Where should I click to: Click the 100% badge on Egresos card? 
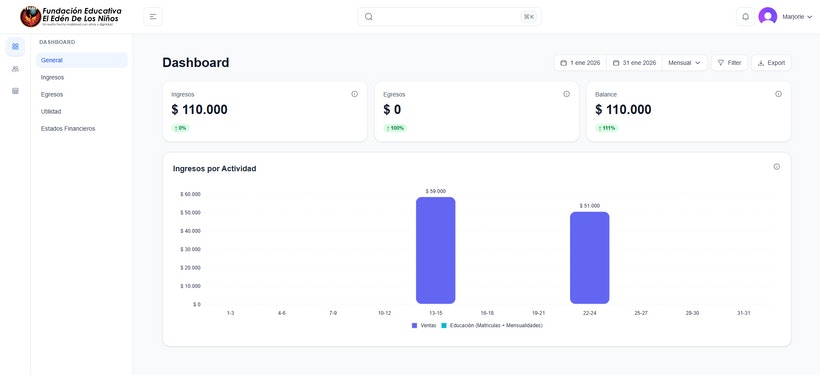(395, 128)
